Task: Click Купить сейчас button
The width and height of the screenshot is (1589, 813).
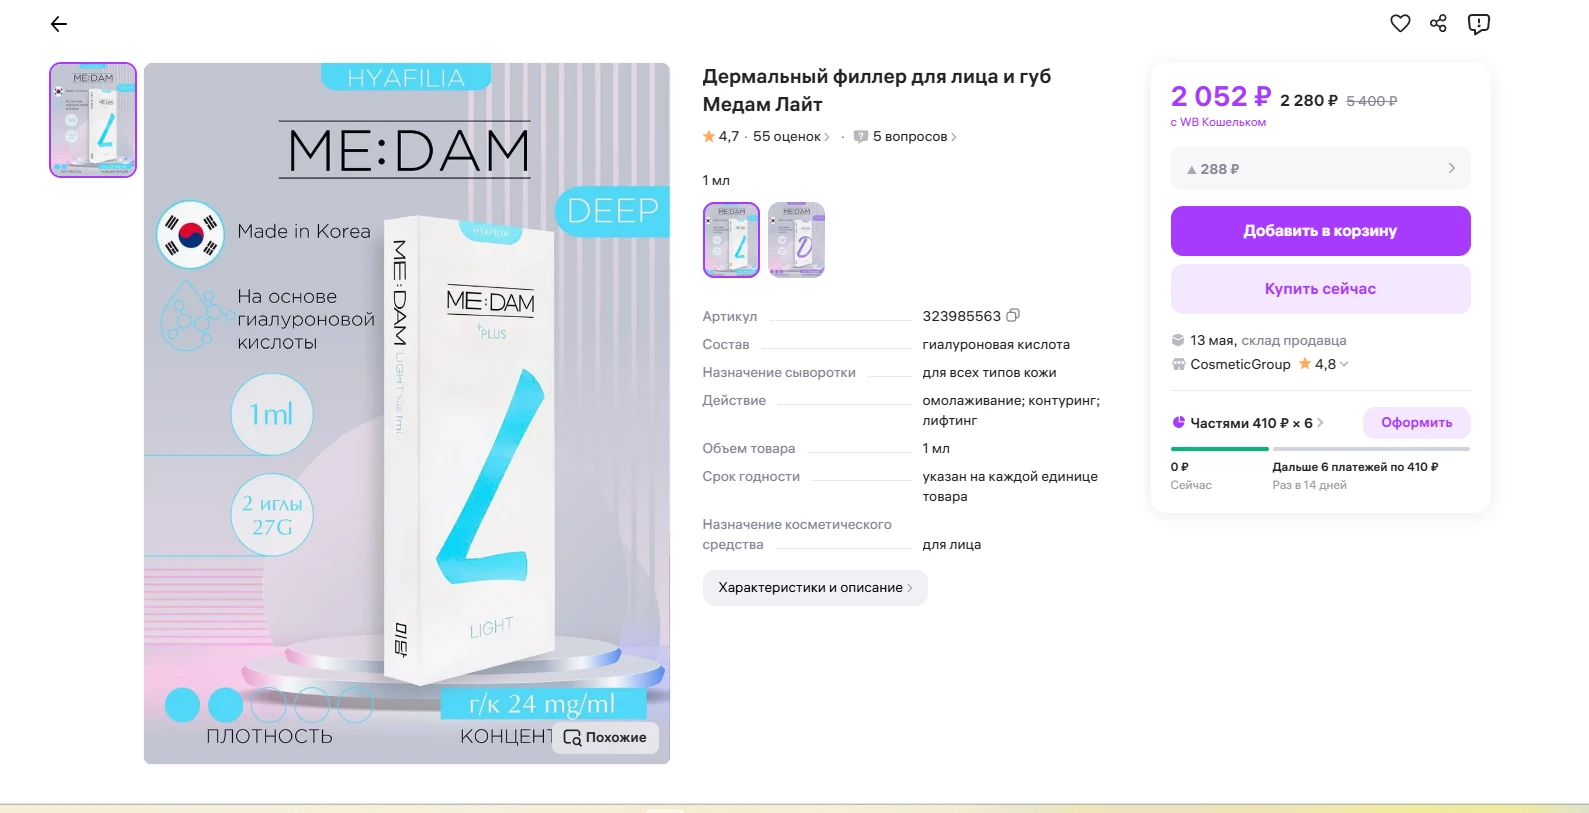Action: 1320,289
